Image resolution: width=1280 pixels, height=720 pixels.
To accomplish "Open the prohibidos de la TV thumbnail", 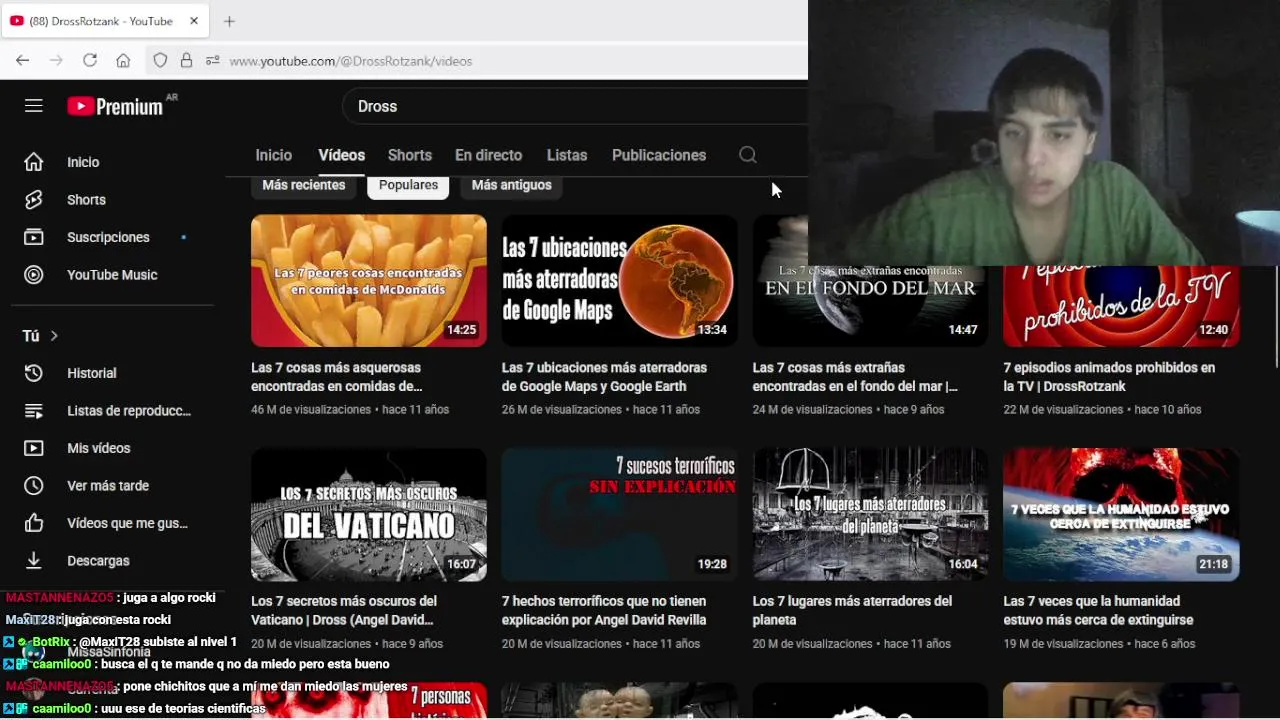I will (1121, 306).
